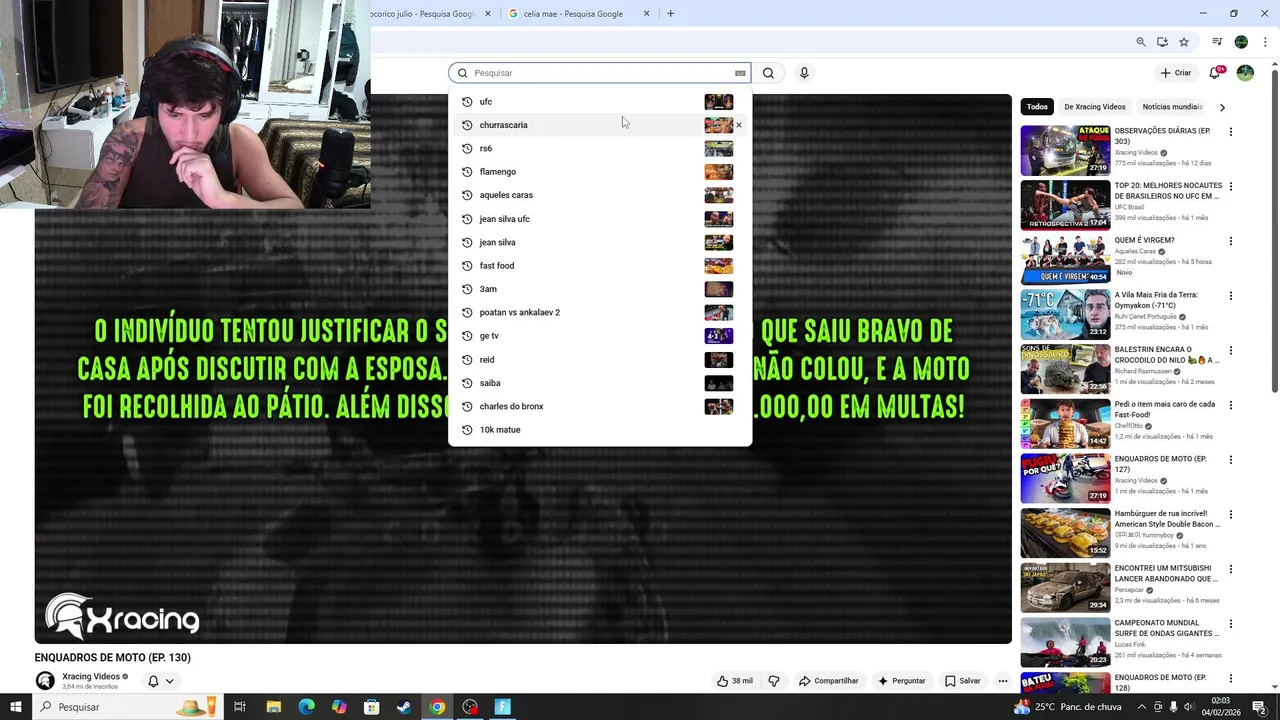Open options for QUEM É VIRGEM? video

[1231, 241]
